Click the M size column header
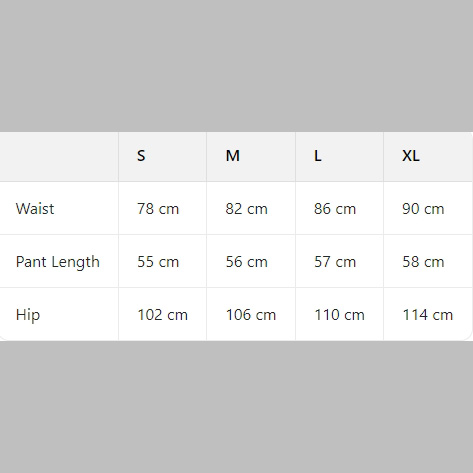 pos(251,157)
